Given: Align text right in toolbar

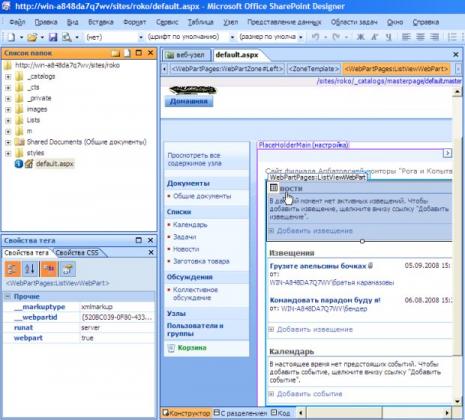Looking at the screenshot, I should click(x=434, y=37).
